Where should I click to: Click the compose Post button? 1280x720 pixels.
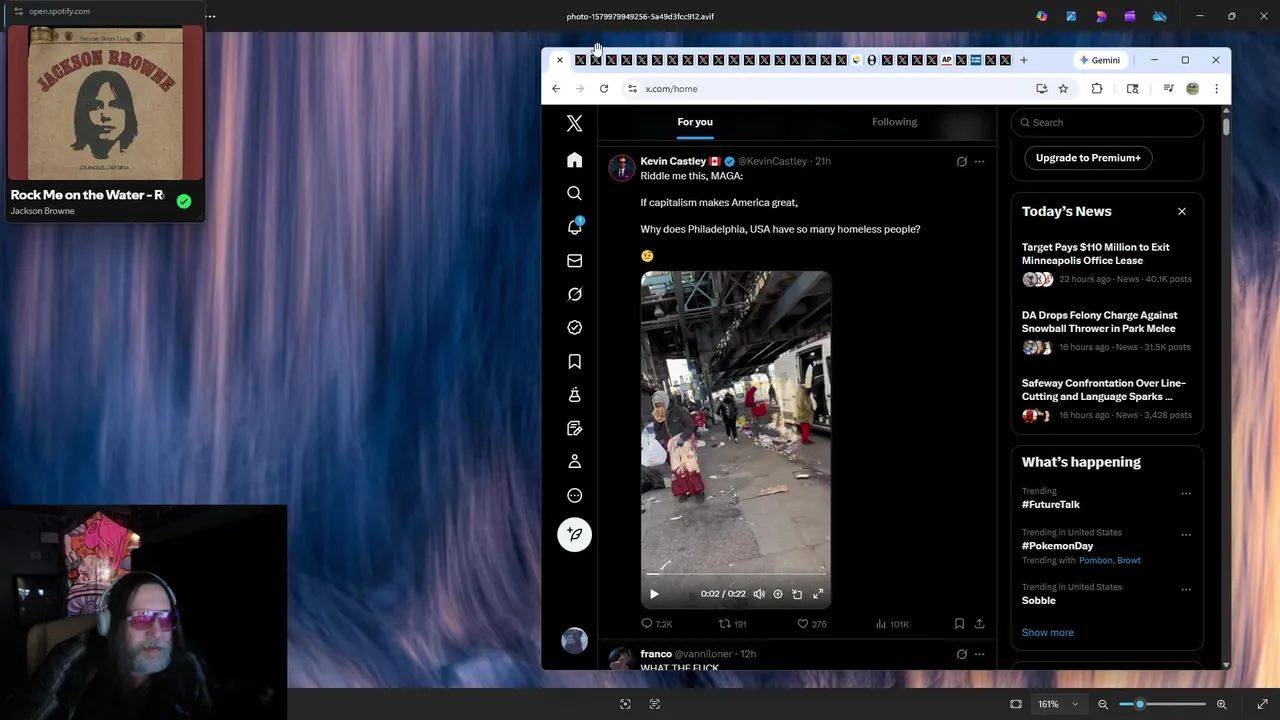574,534
